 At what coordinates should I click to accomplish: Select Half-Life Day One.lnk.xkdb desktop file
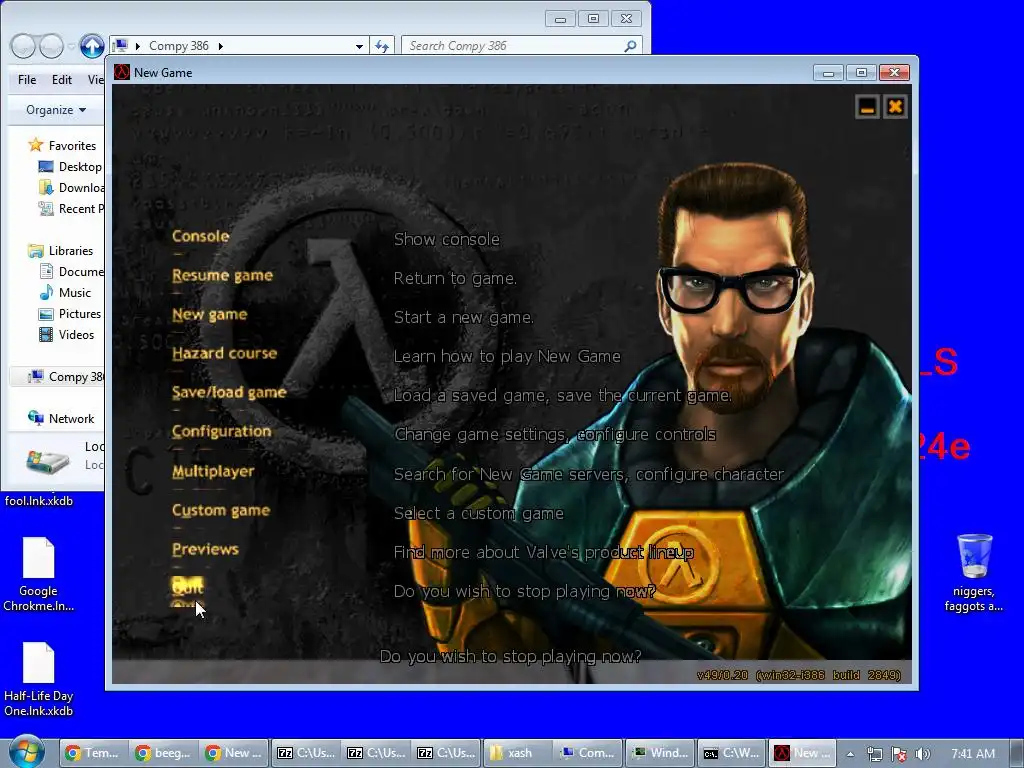pyautogui.click(x=39, y=680)
